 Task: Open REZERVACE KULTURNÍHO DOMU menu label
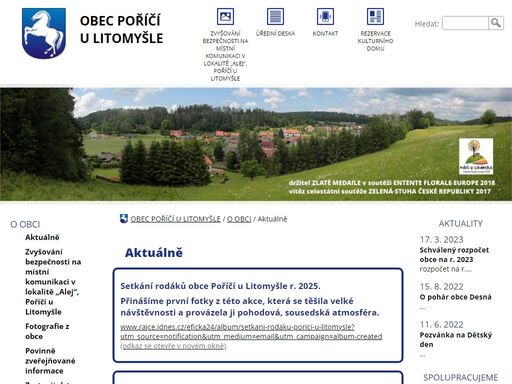pos(375,41)
